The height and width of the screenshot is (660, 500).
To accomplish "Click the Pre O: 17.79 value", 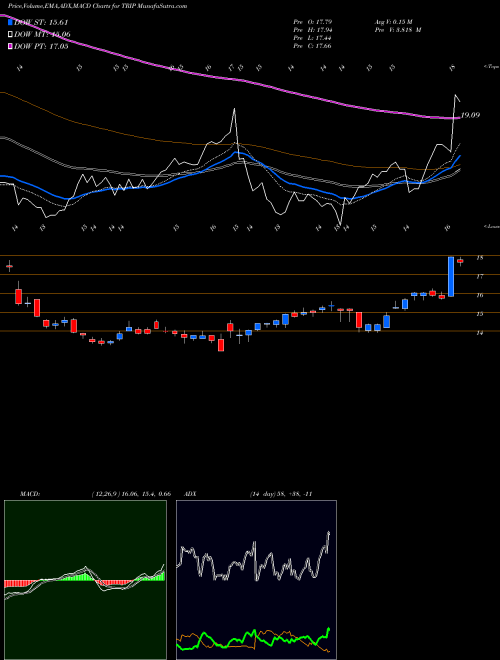I will click(313, 21).
